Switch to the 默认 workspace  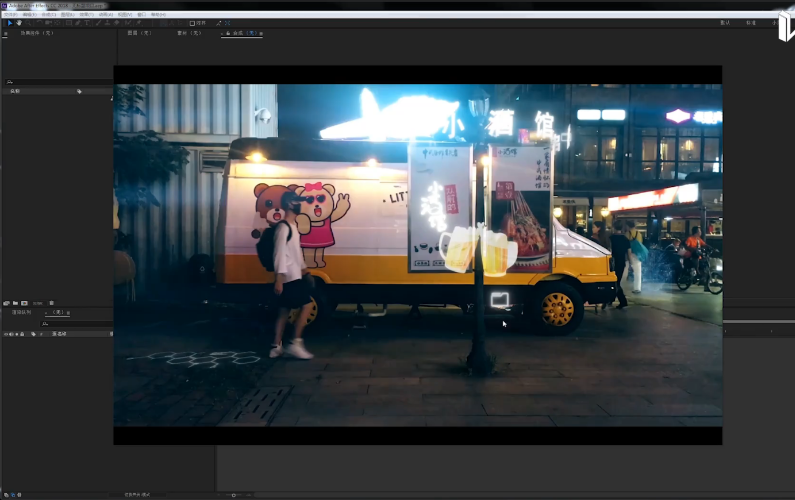[725, 23]
